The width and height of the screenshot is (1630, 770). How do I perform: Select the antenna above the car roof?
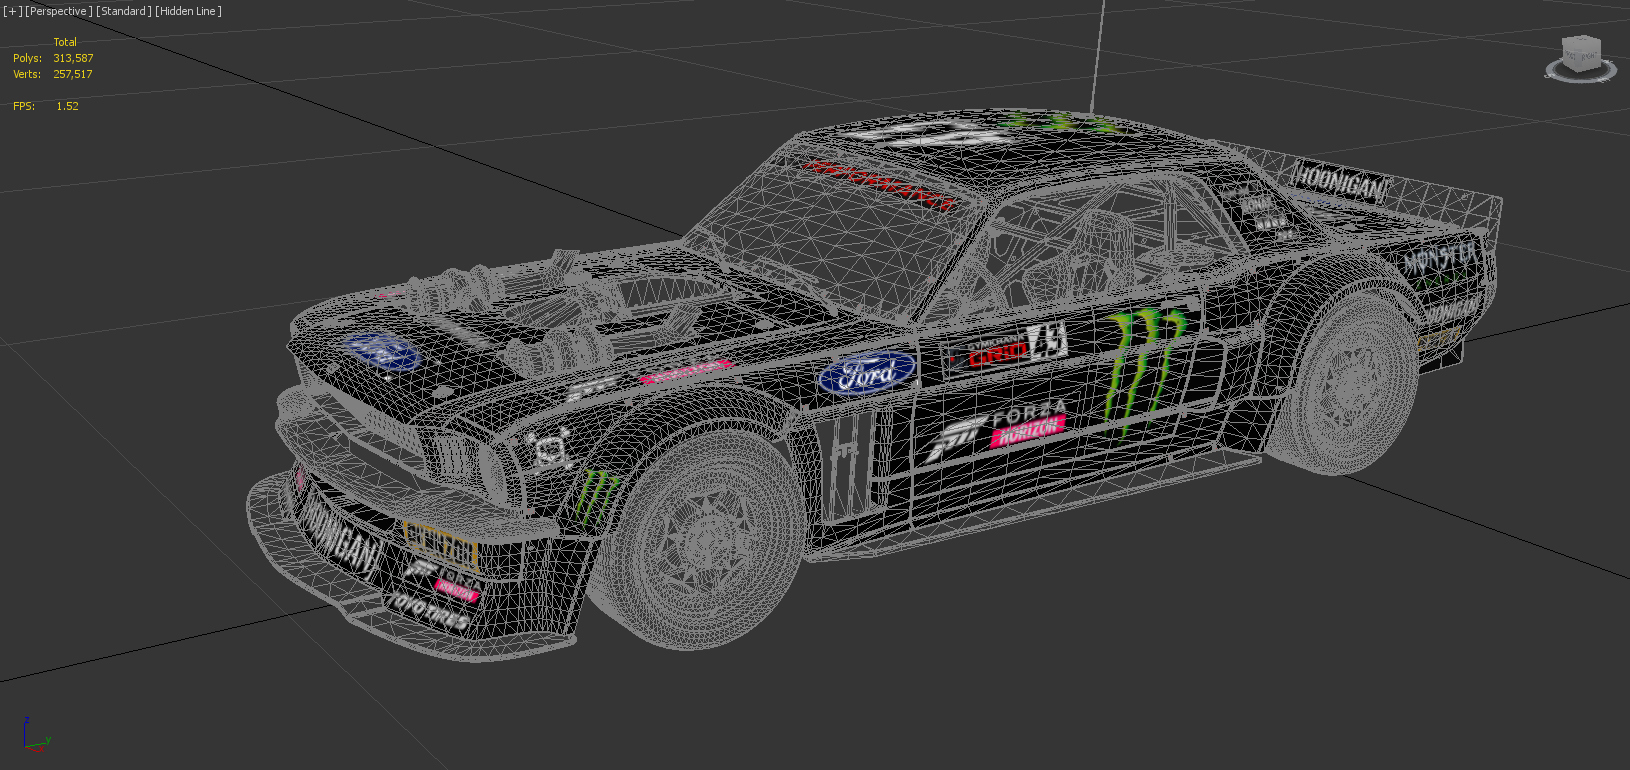(1098, 55)
